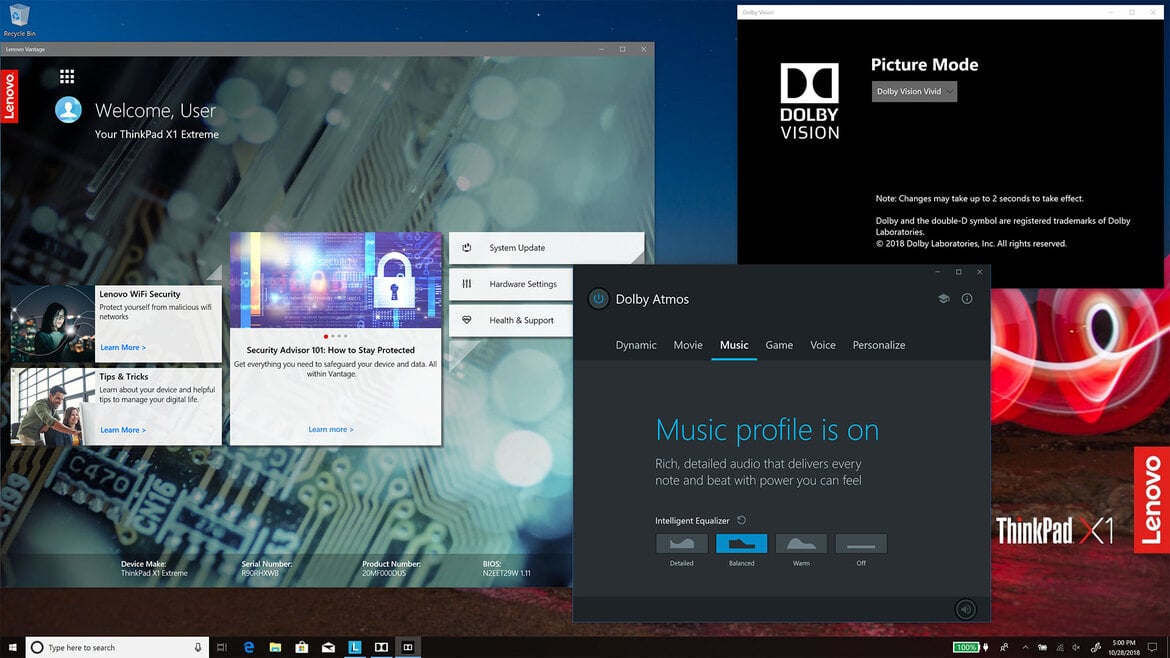The image size is (1170, 658).
Task: Open the Picture Mode dropdown in Dolby Vision
Action: coord(914,91)
